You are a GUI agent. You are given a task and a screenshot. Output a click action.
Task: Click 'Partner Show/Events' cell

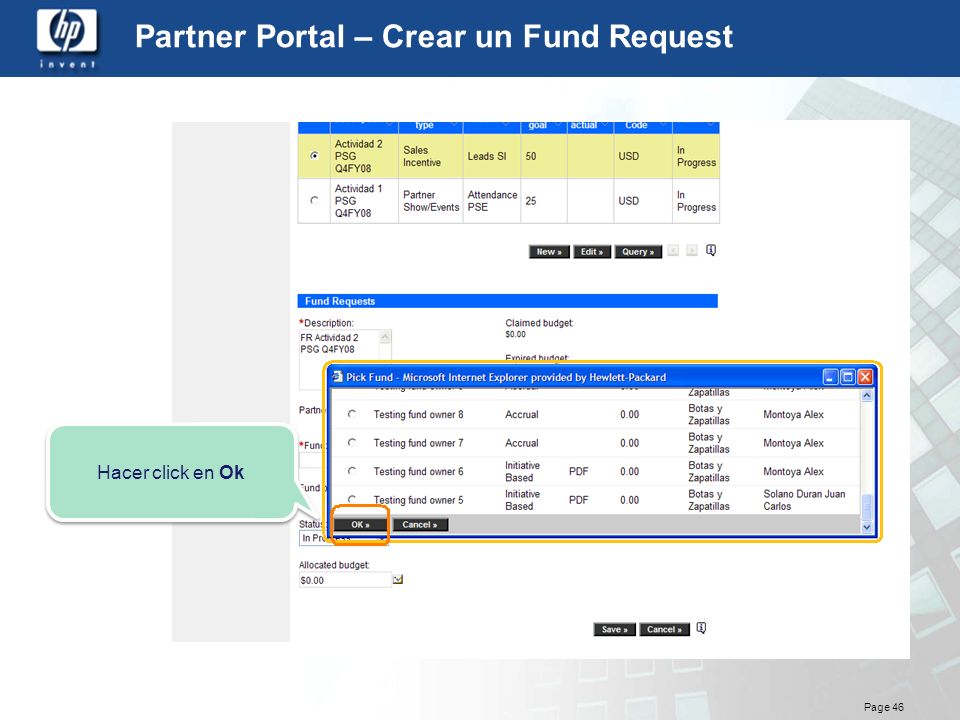pos(431,201)
